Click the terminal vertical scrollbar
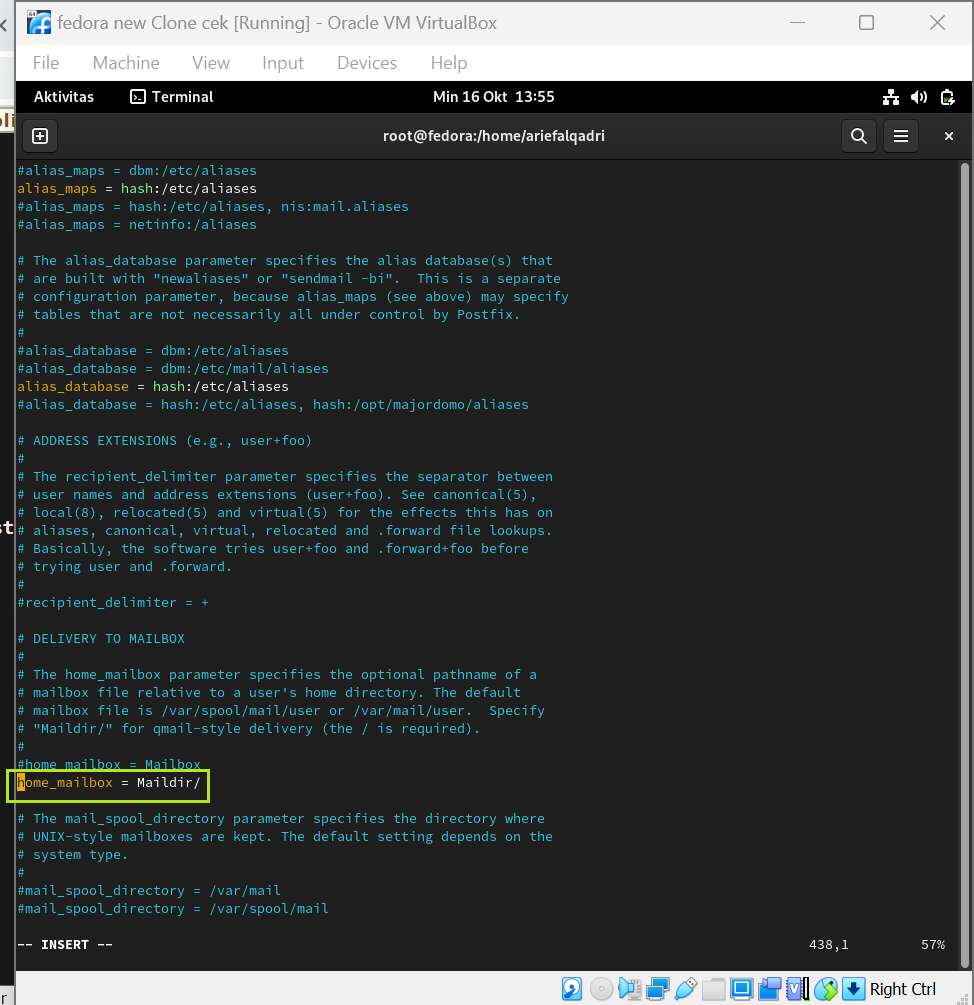This screenshot has width=974, height=1005. (x=964, y=564)
